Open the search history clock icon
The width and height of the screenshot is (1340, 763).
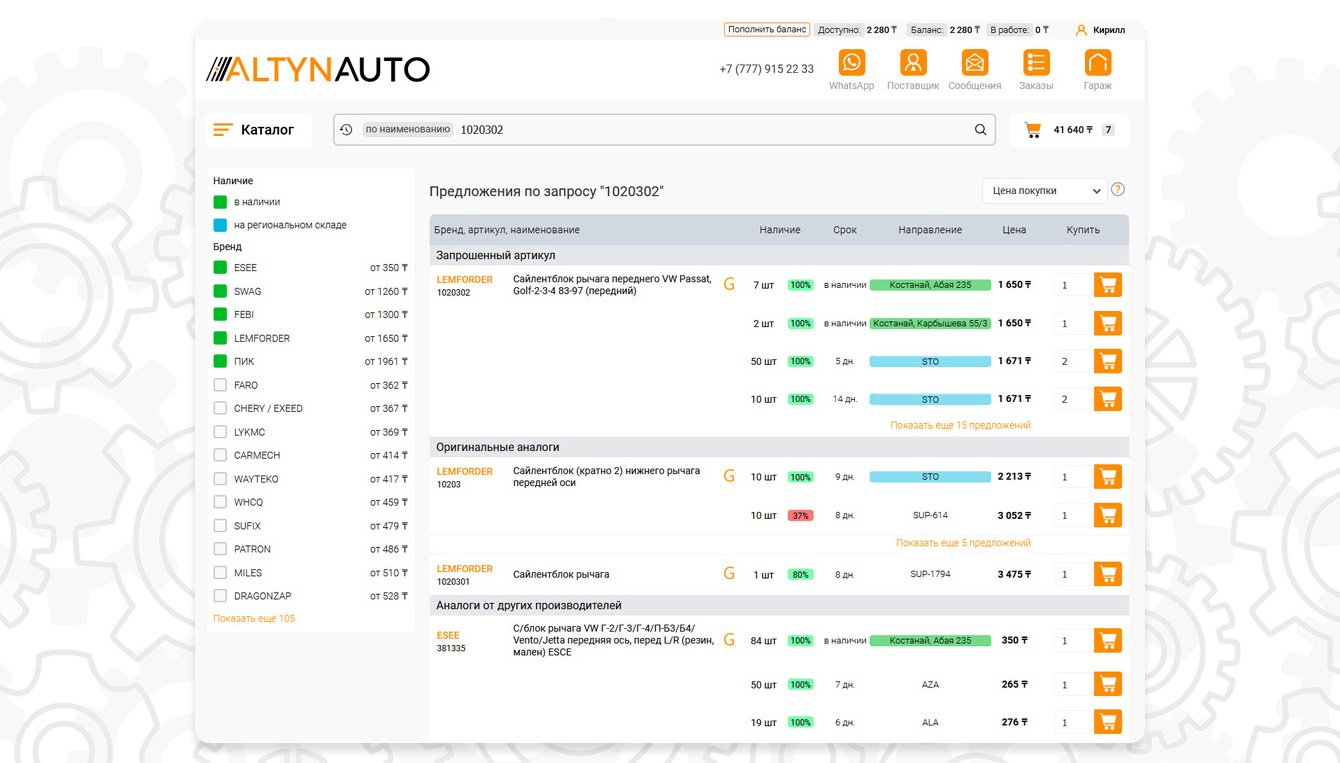[x=346, y=130]
